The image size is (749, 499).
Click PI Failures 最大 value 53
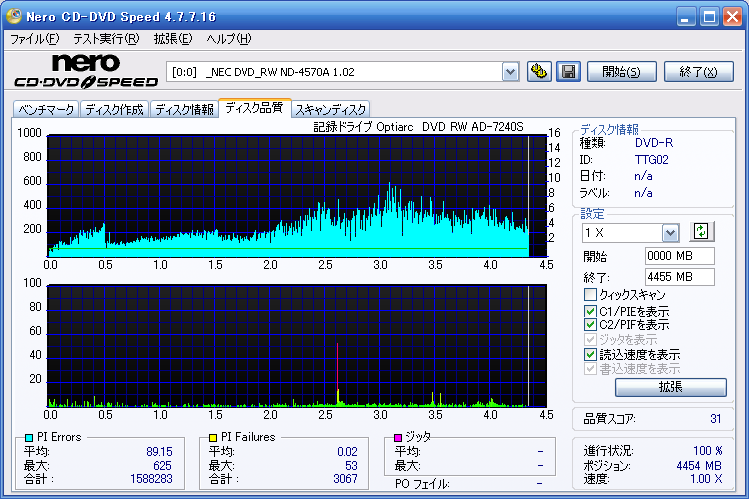(351, 466)
